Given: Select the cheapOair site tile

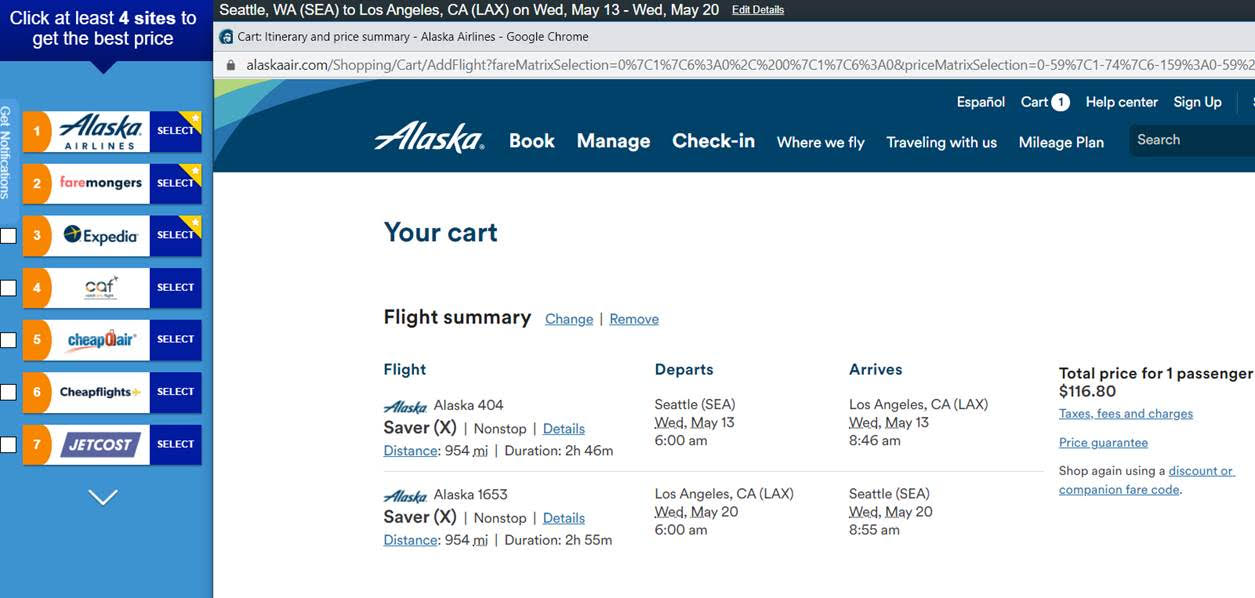Looking at the screenshot, I should click(x=112, y=339).
